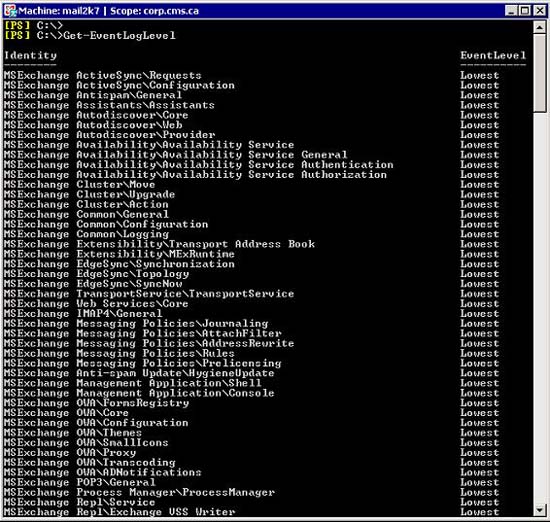Click the Messaging Policies\AttachFilter row
Image resolution: width=550 pixels, height=522 pixels.
[x=251, y=333]
